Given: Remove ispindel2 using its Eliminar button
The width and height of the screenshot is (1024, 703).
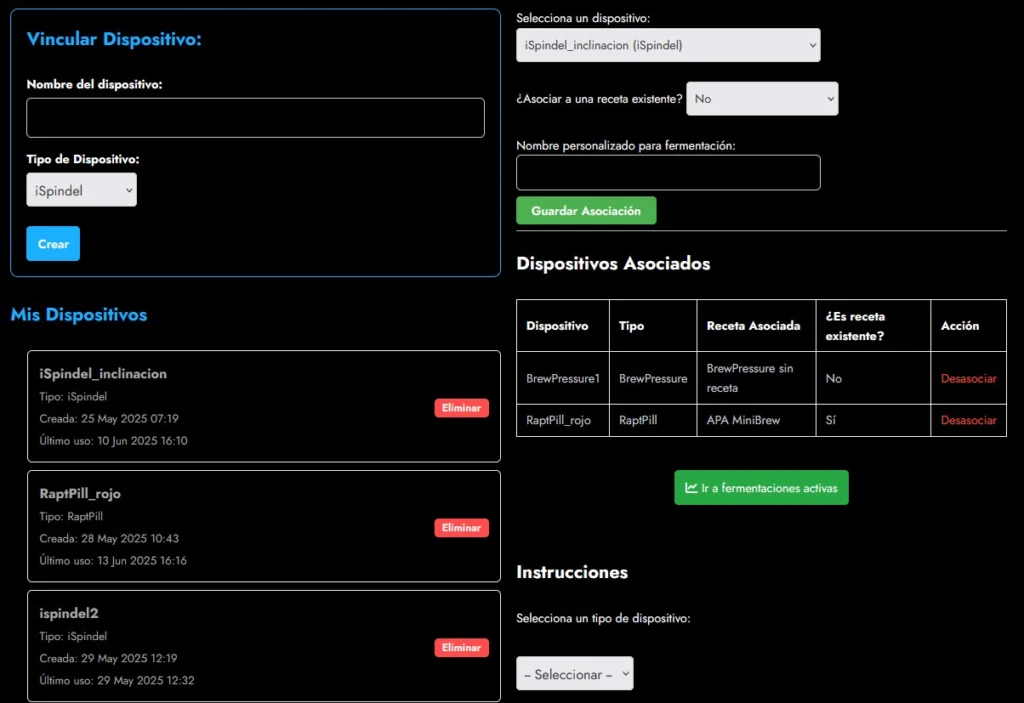Looking at the screenshot, I should coord(461,647).
